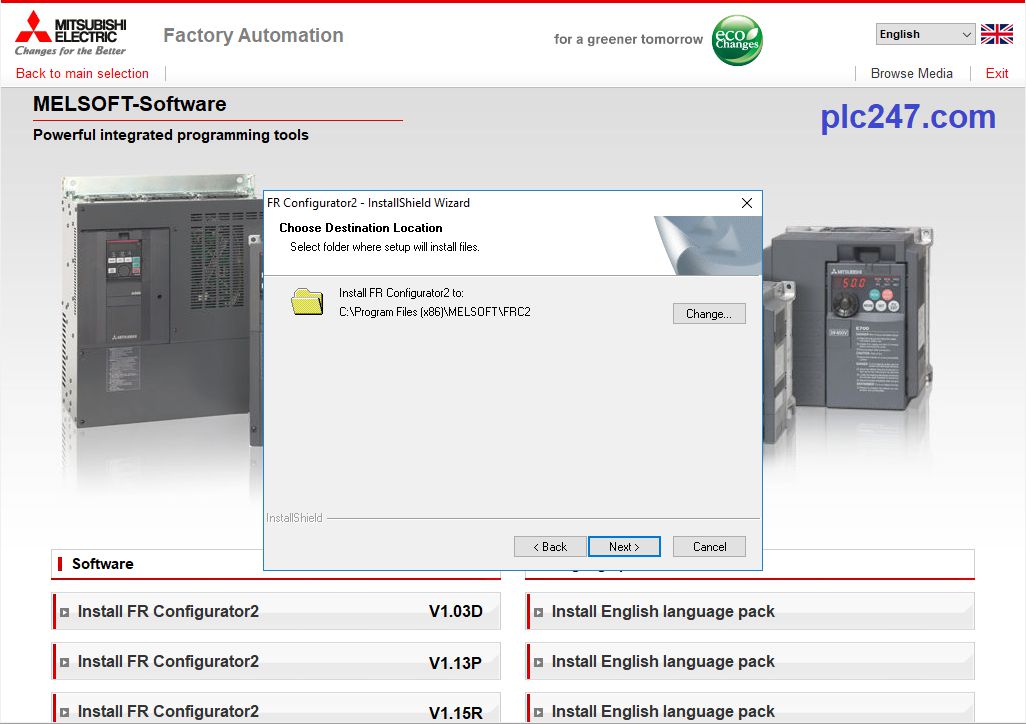Click the Back to main selection link

tap(81, 73)
